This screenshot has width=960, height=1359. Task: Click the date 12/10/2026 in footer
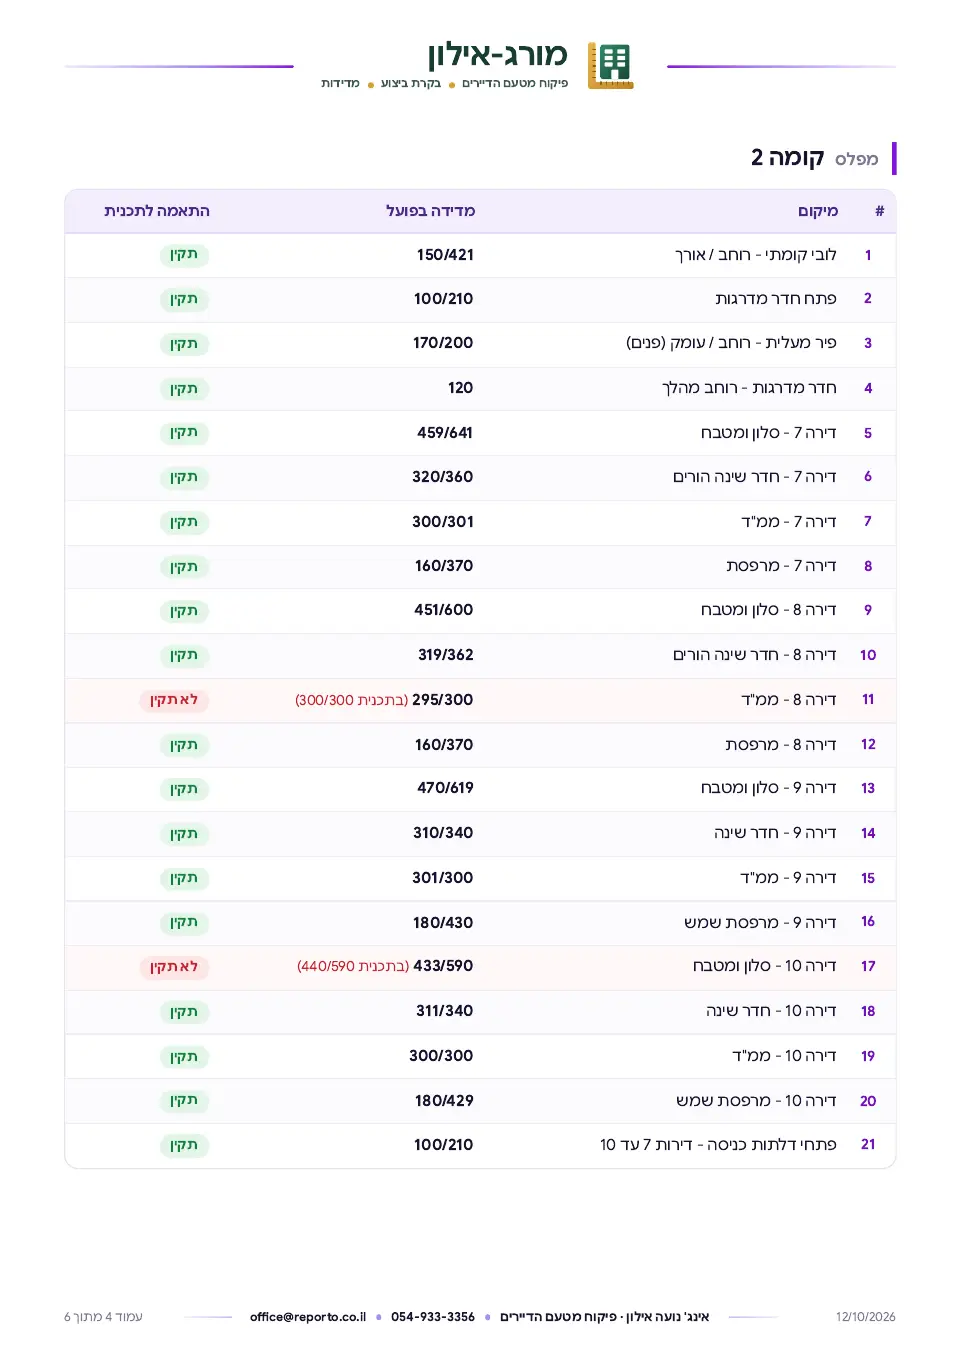[x=866, y=1317]
